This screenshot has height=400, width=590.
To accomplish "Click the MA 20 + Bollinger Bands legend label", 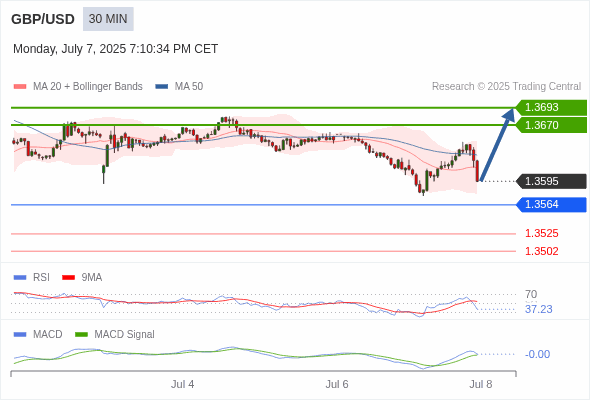I will (88, 87).
